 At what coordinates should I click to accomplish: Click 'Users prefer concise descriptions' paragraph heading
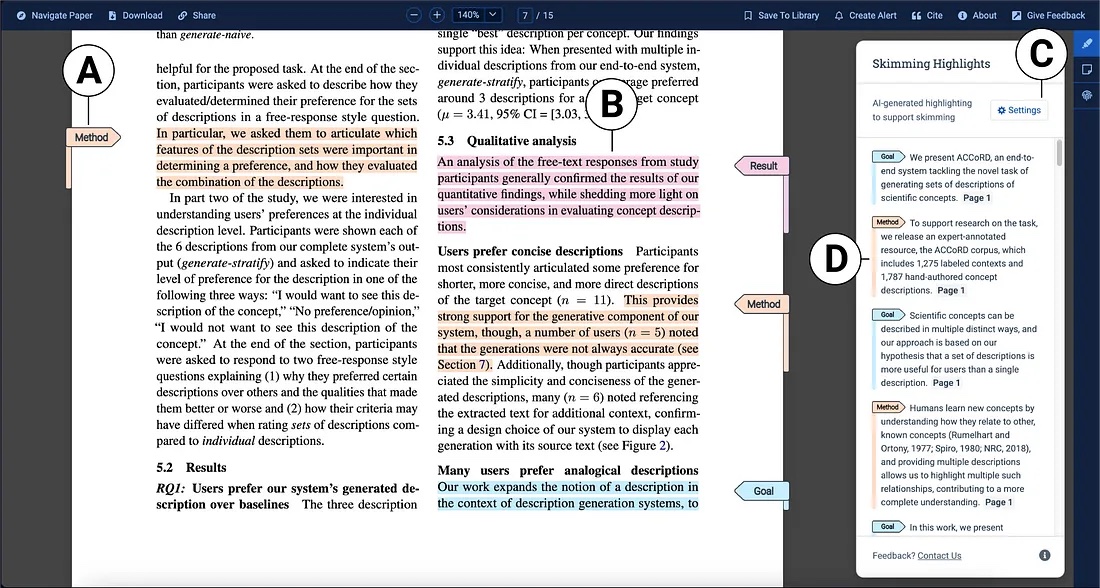click(530, 251)
